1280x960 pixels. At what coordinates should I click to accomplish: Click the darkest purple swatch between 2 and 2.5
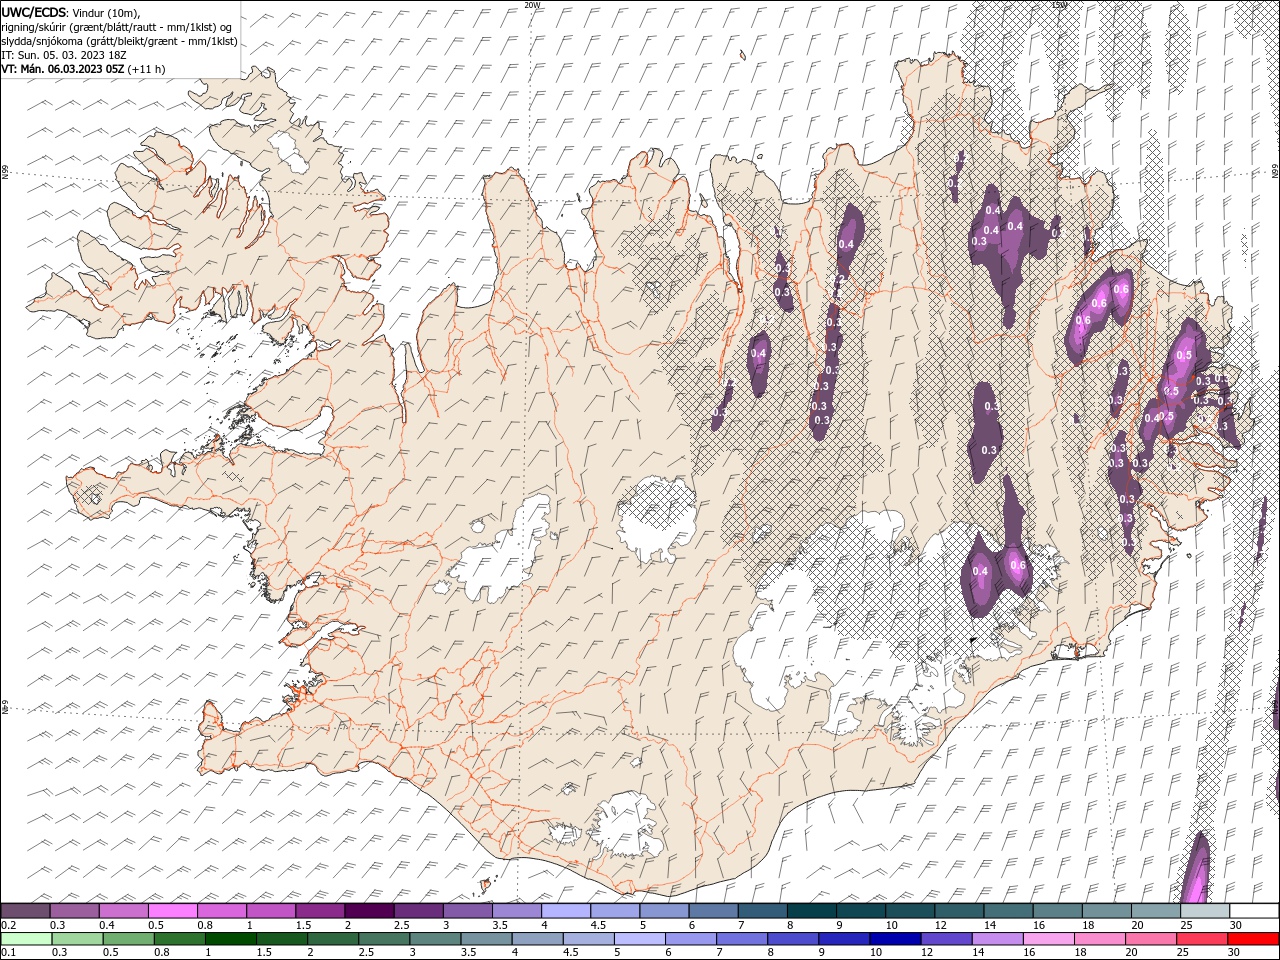[x=369, y=911]
